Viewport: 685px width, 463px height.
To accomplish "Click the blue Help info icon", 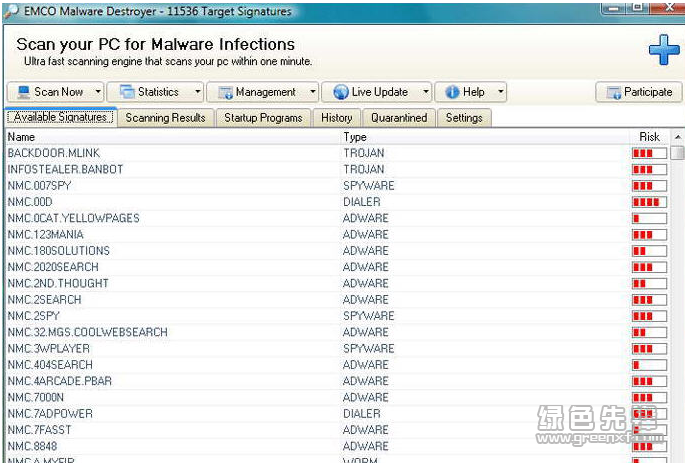I will 452,92.
